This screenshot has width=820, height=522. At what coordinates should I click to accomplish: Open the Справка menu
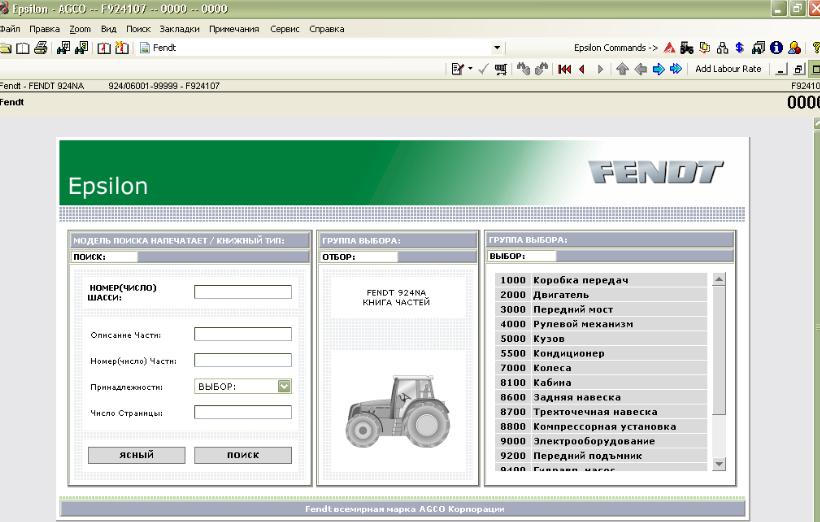coord(326,29)
